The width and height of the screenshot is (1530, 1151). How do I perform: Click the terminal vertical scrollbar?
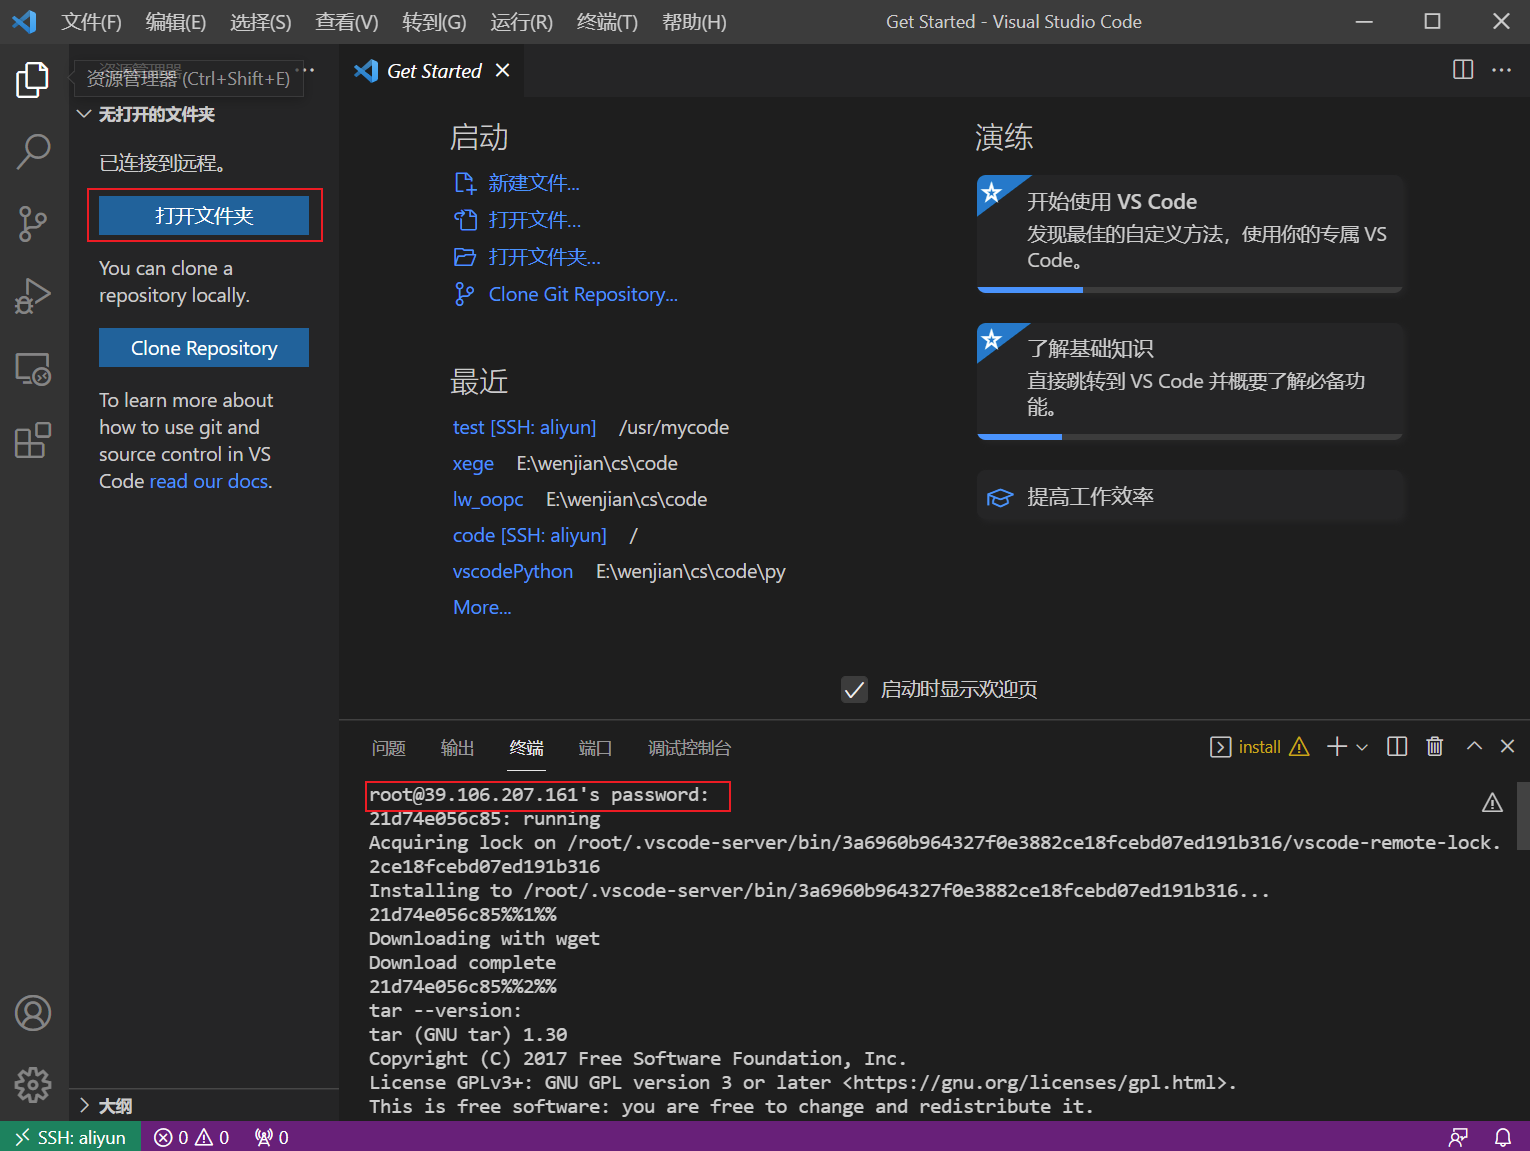pyautogui.click(x=1523, y=815)
